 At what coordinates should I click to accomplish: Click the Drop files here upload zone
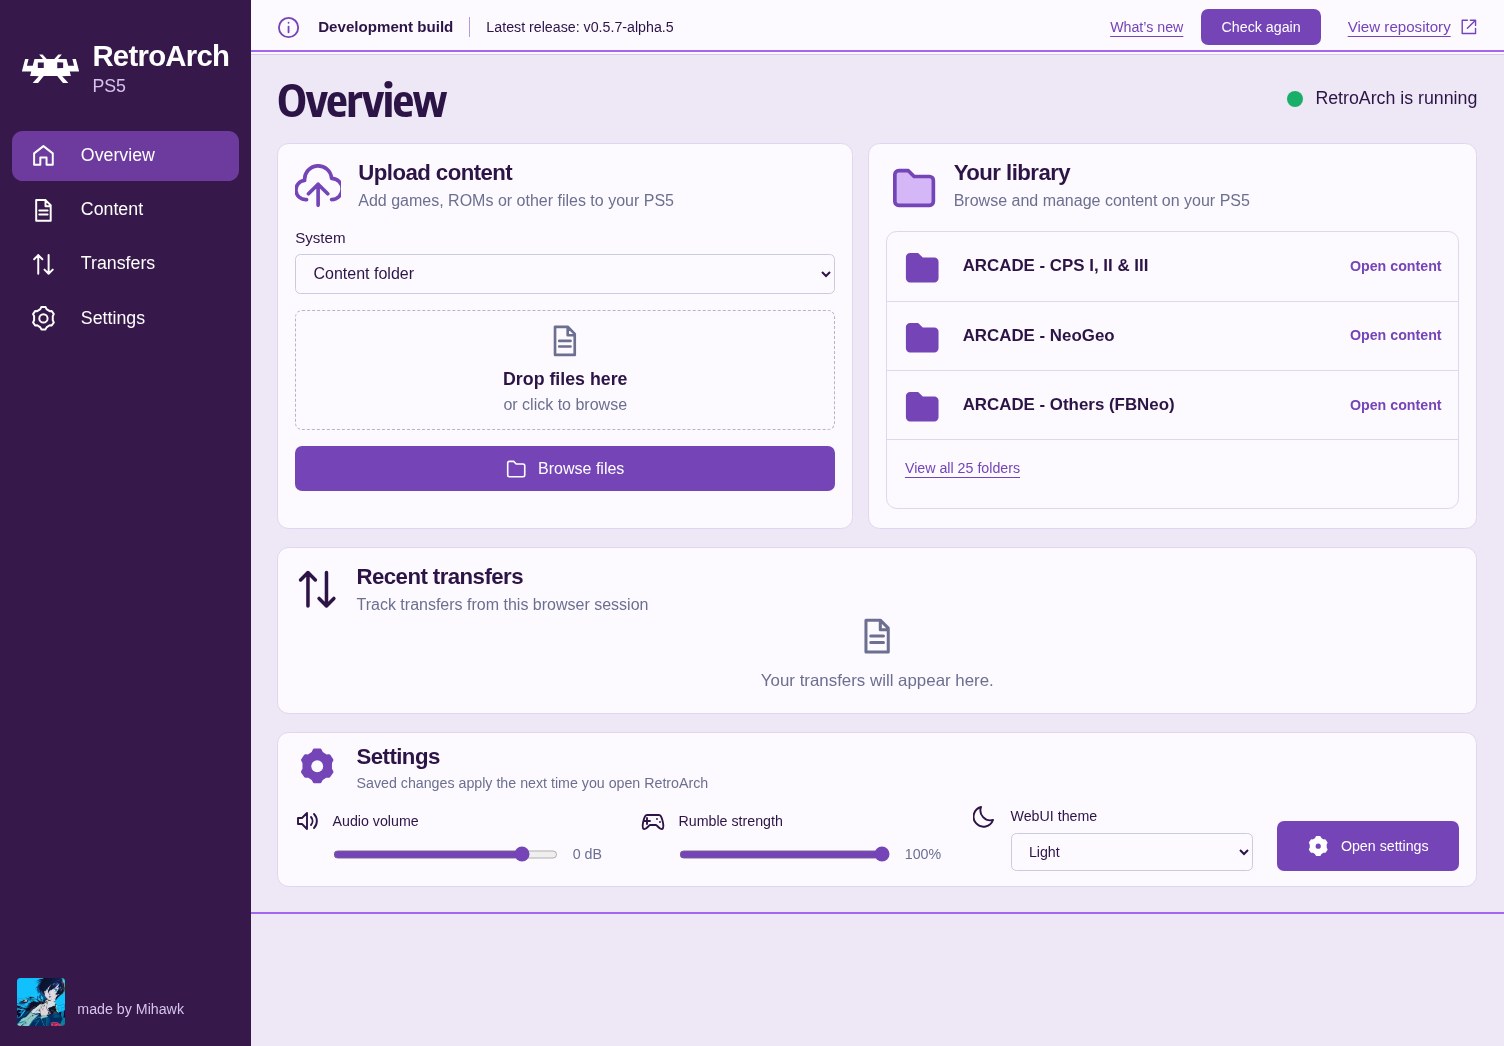pyautogui.click(x=565, y=370)
